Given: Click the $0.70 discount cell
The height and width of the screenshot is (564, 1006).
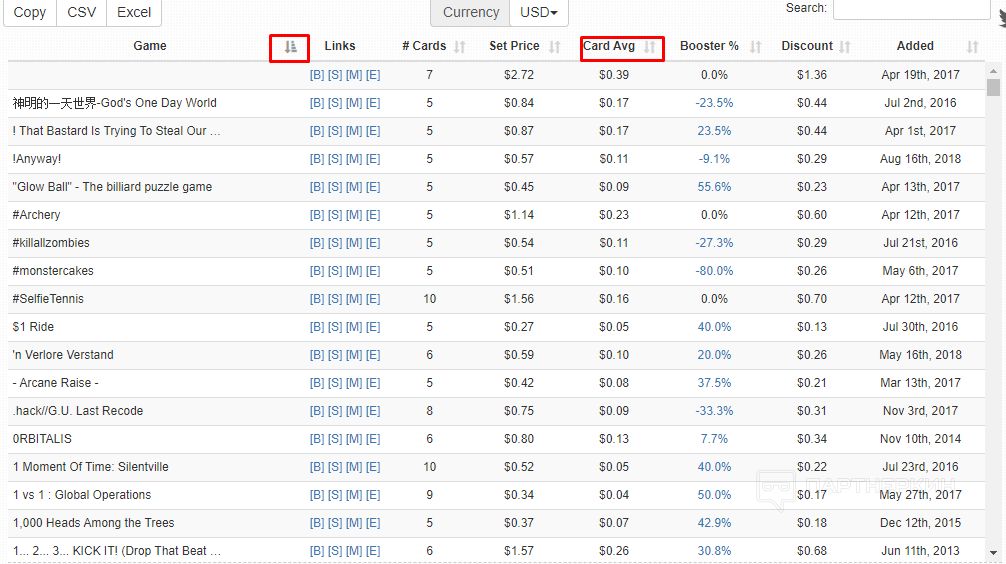Looking at the screenshot, I should 812,299.
